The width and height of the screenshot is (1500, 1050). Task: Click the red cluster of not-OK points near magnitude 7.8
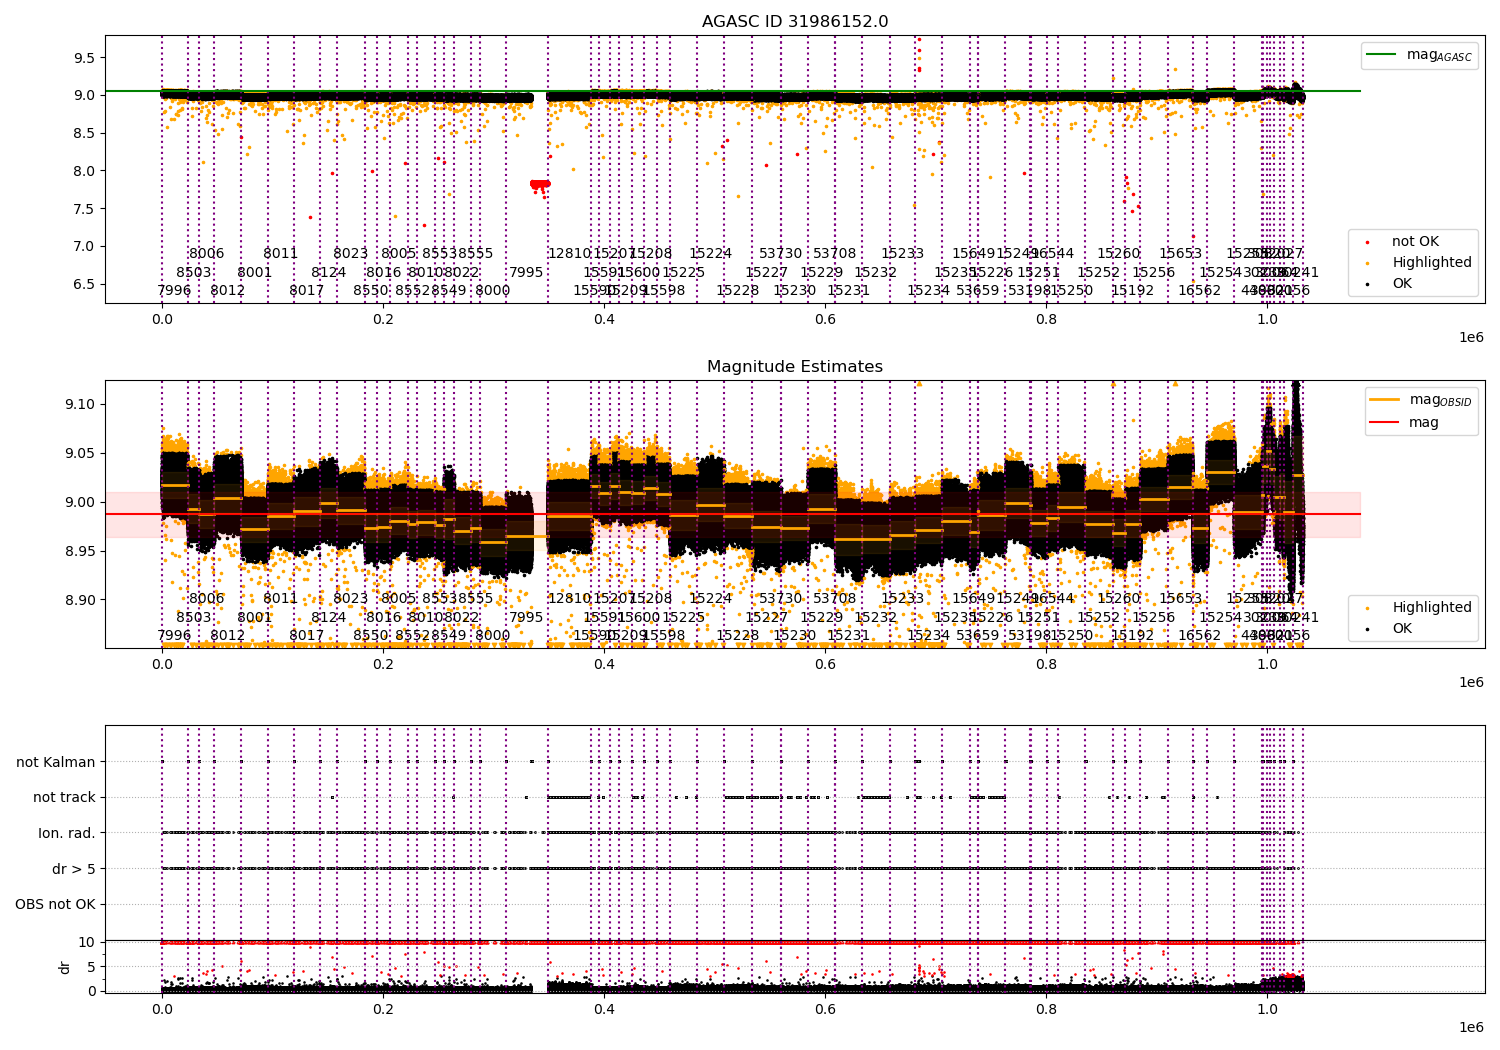540,184
